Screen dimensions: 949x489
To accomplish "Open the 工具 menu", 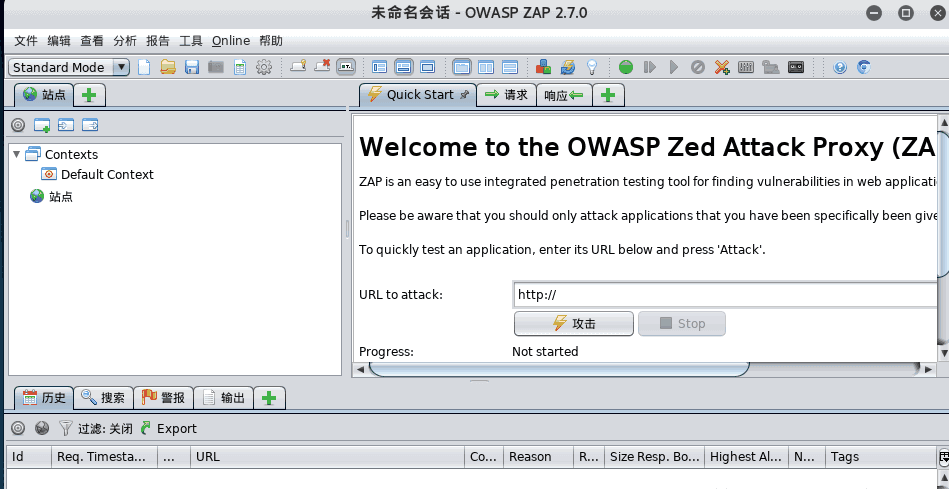I will [191, 41].
